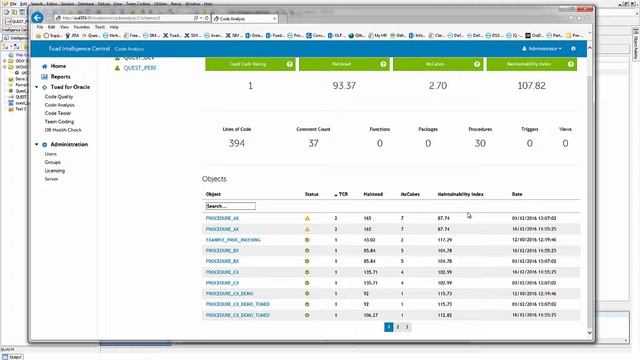This screenshot has height=360, width=640.
Task: Open help icon on Halstead card
Action: (383, 64)
